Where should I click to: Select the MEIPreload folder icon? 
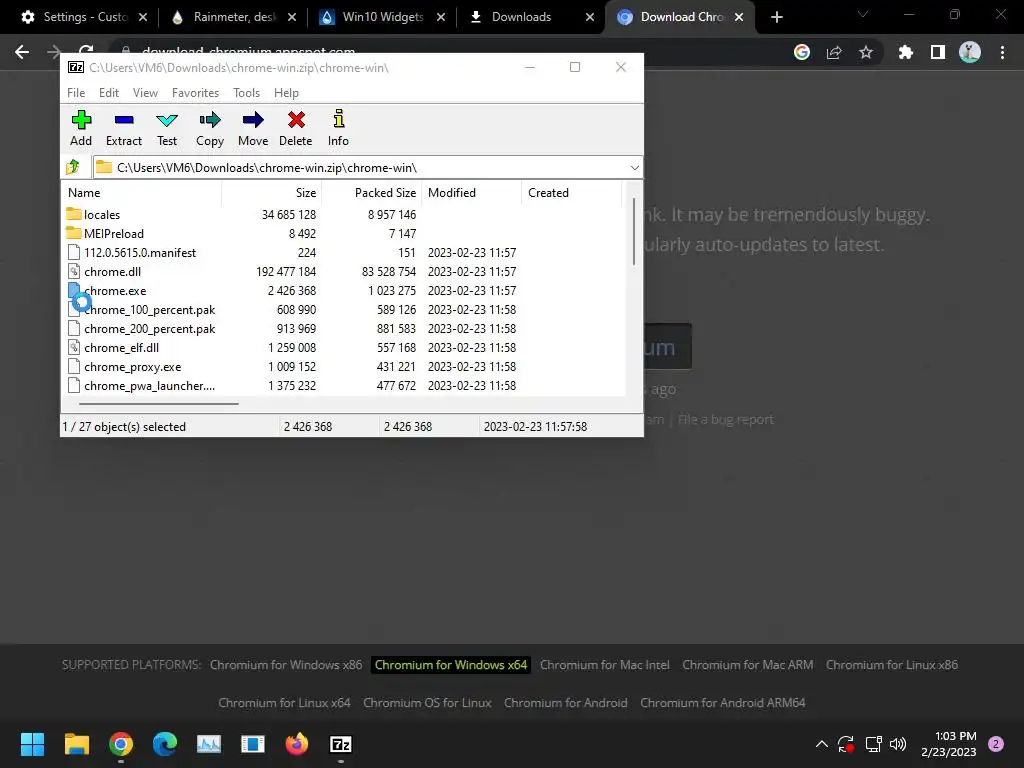pos(74,233)
